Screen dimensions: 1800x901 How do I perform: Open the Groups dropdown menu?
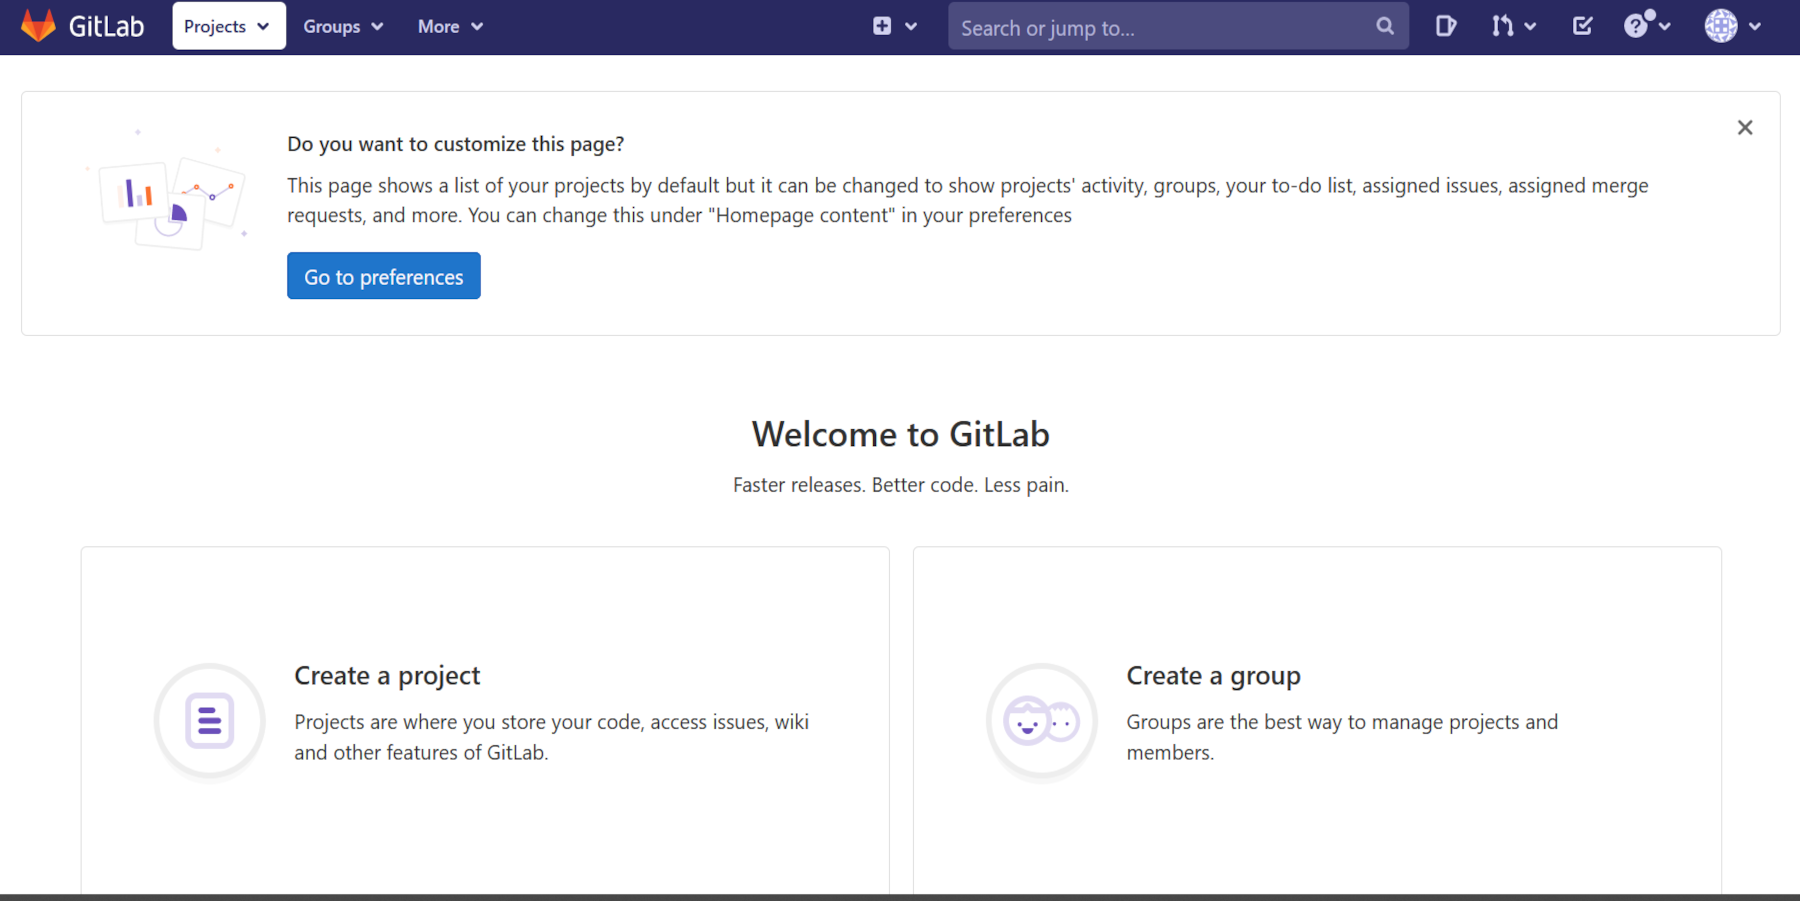[343, 26]
